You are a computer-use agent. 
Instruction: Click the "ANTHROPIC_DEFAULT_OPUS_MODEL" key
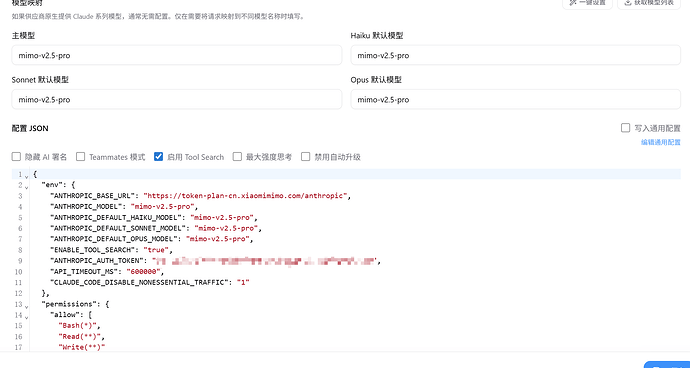114,239
